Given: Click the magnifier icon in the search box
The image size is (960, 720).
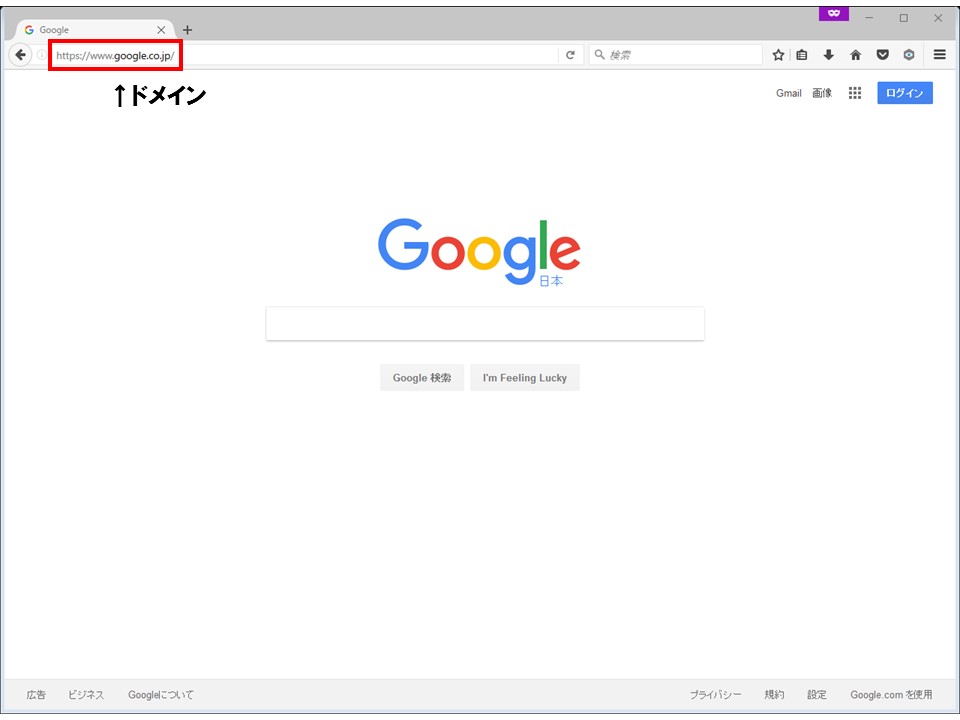Looking at the screenshot, I should (599, 54).
